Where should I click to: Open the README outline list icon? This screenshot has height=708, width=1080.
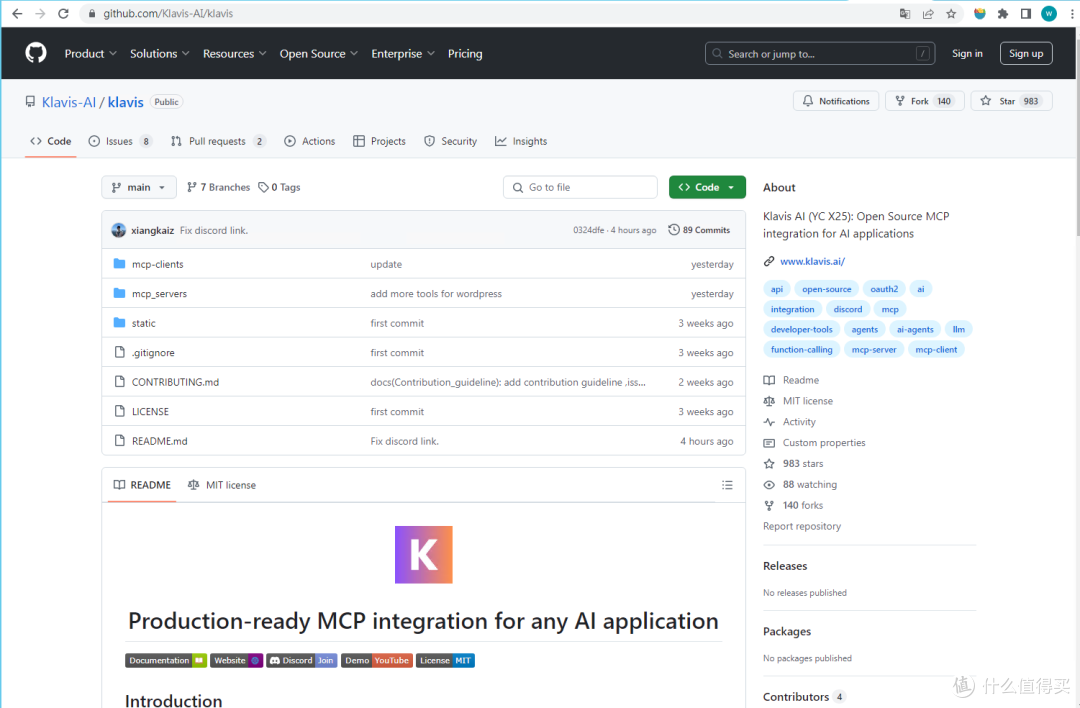(727, 486)
